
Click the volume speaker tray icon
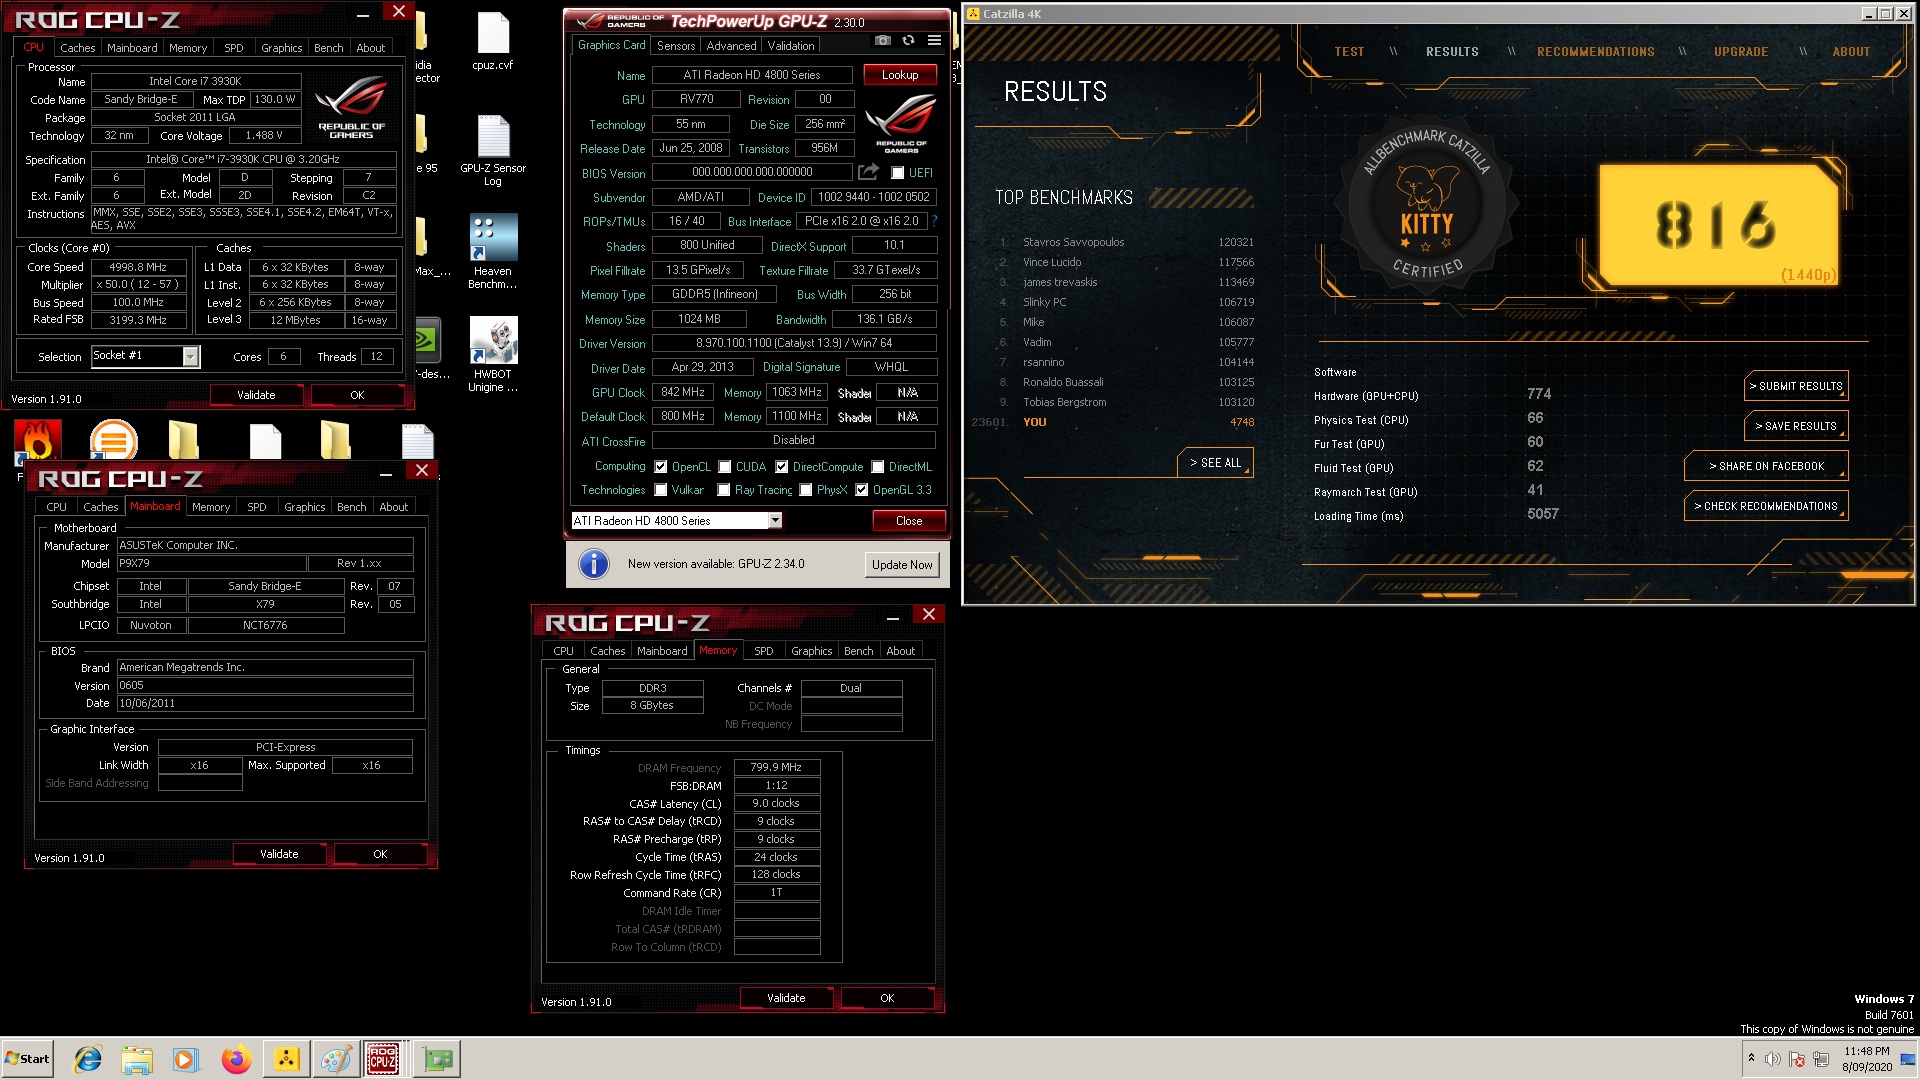pyautogui.click(x=1772, y=1059)
